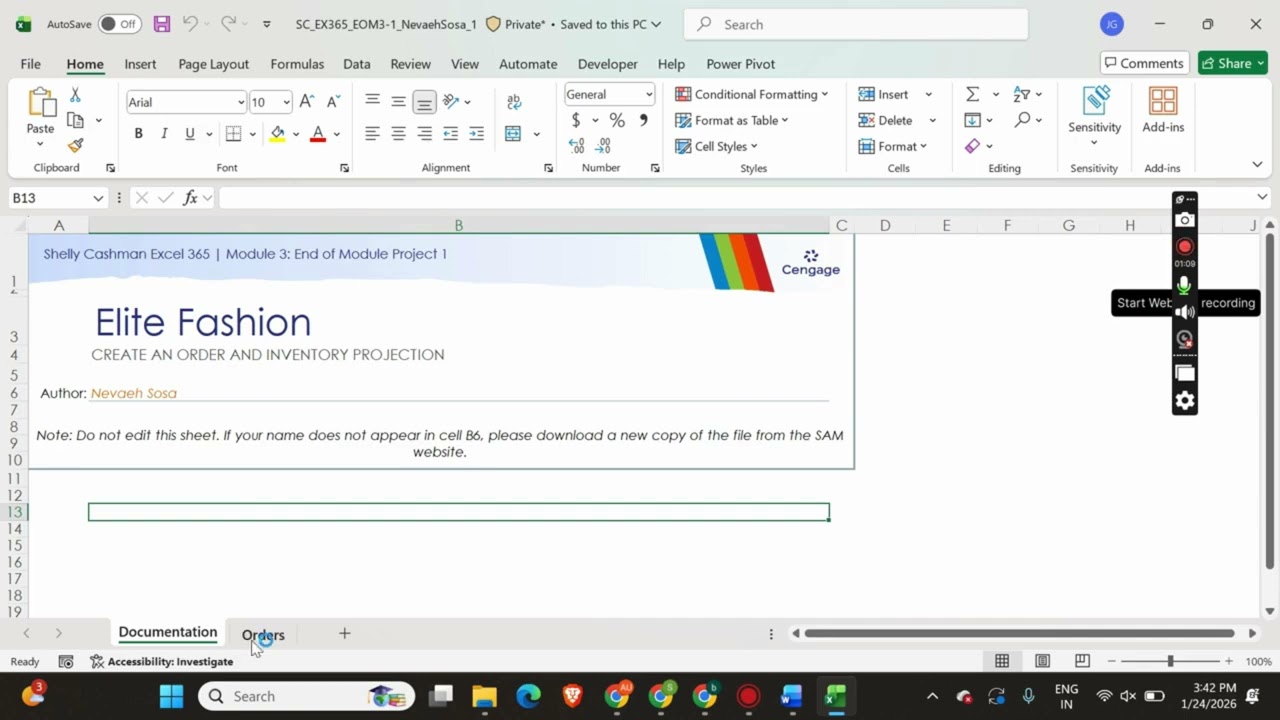Apply yellow Fill Color swatch

277,133
